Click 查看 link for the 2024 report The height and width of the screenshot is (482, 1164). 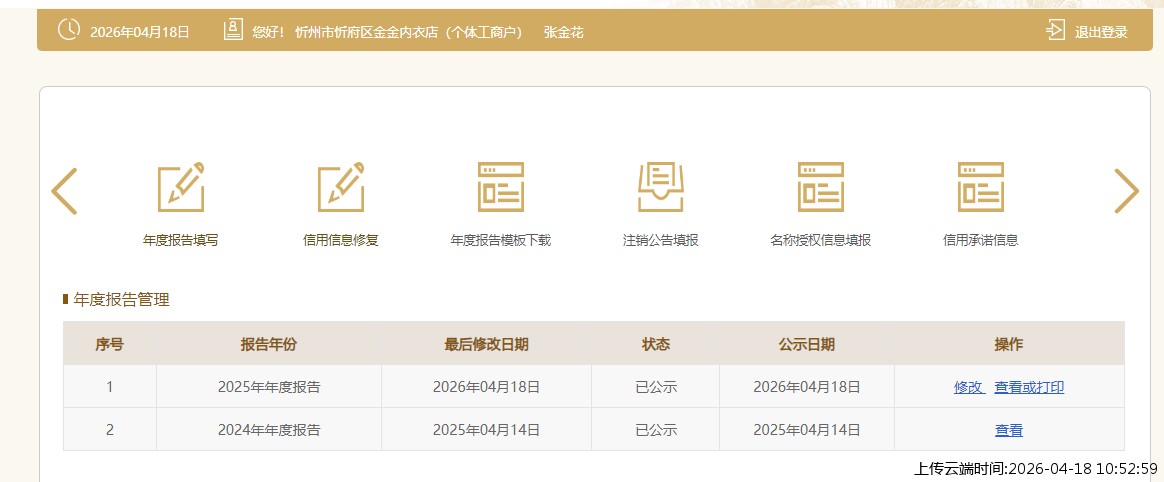(x=1008, y=430)
